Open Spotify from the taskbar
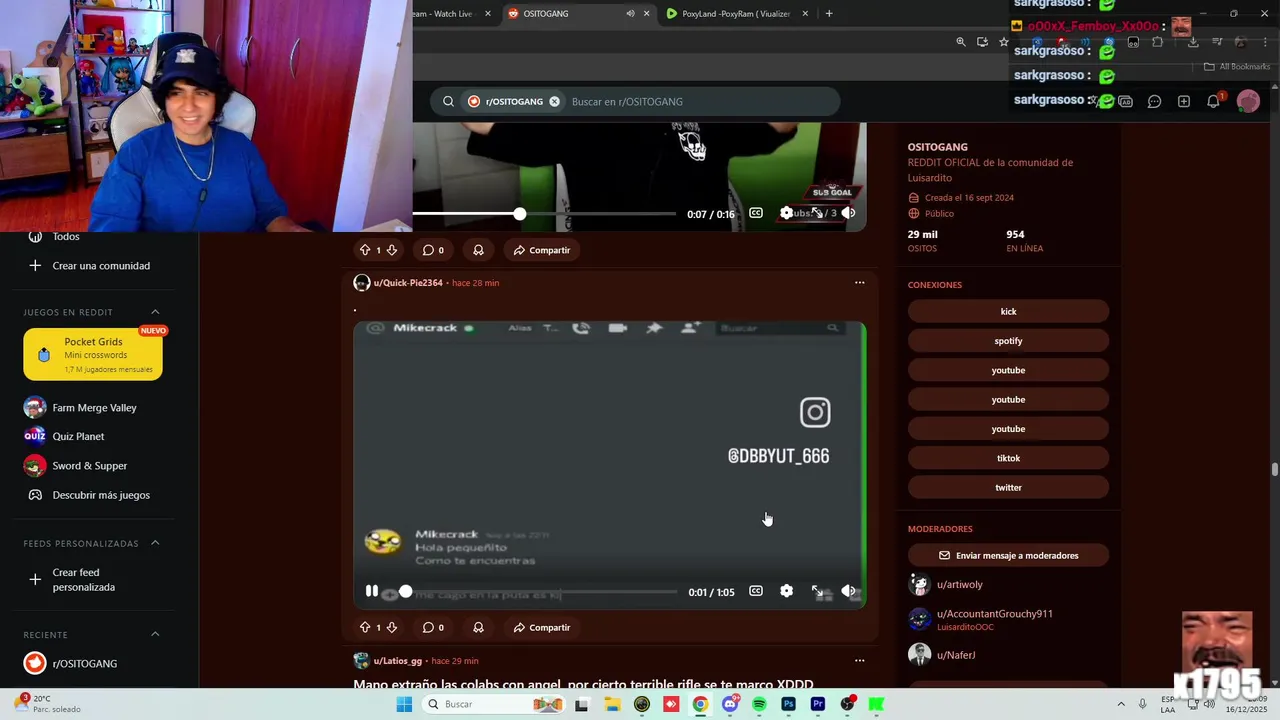The height and width of the screenshot is (720, 1280). 759,704
